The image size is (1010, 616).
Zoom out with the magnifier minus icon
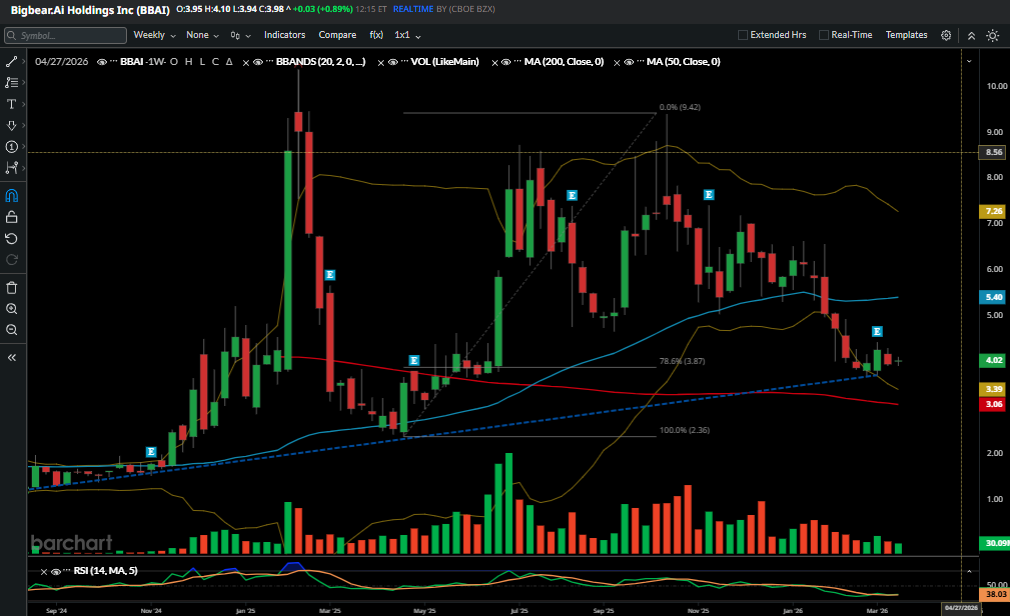tap(12, 330)
